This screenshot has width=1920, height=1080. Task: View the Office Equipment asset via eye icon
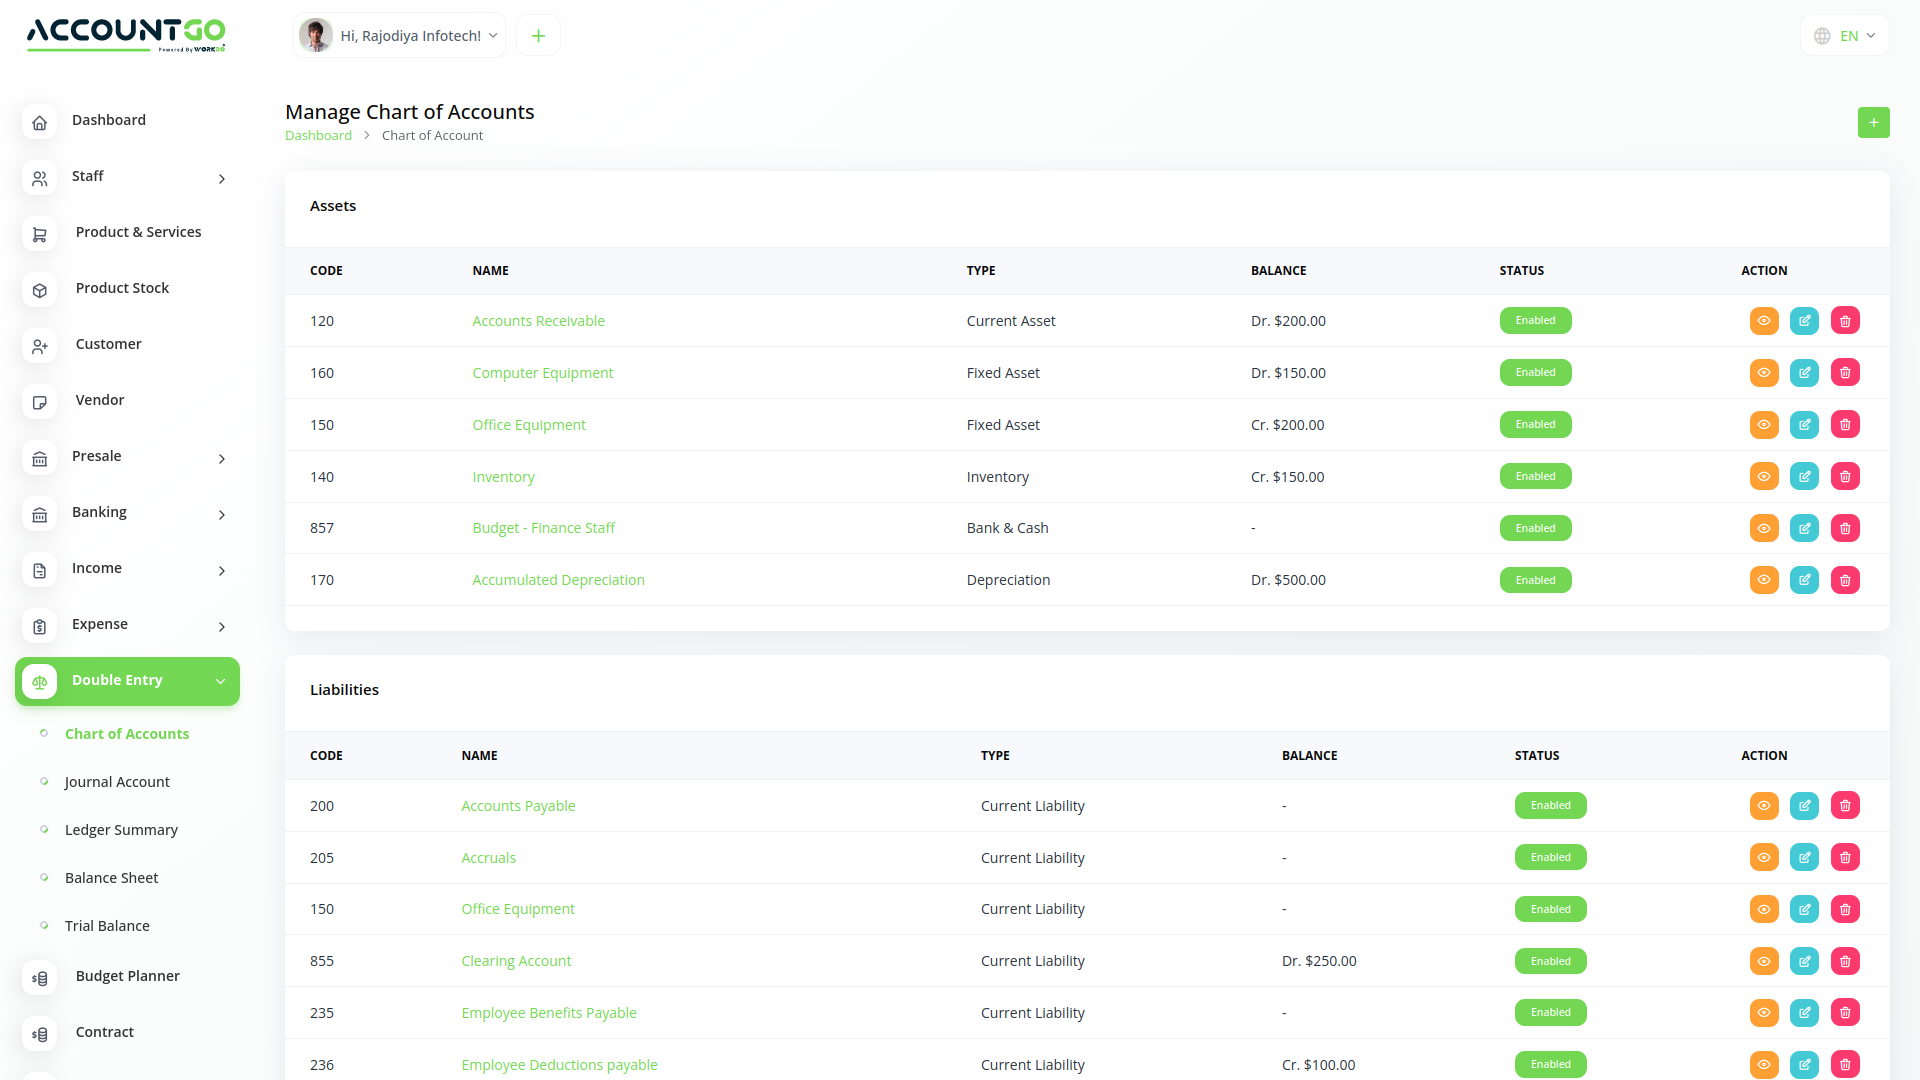tap(1764, 425)
